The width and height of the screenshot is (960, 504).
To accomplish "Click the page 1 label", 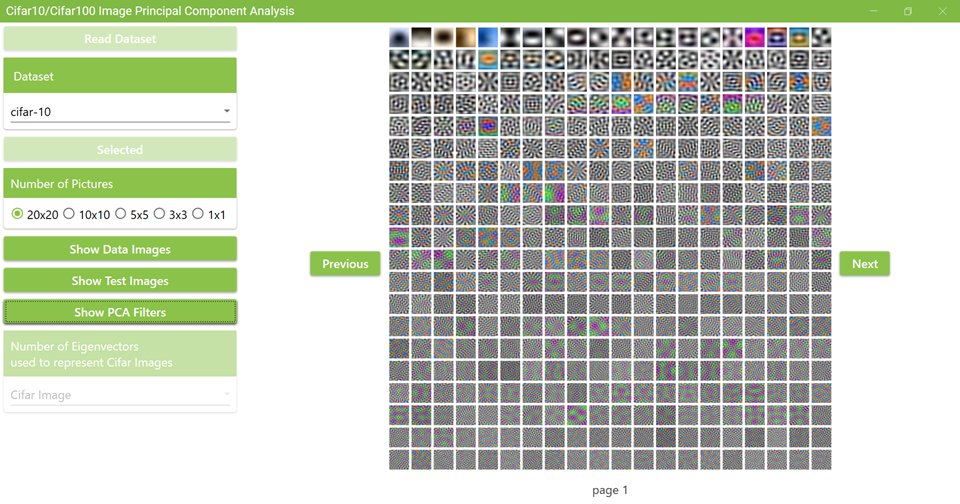I will pyautogui.click(x=610, y=490).
